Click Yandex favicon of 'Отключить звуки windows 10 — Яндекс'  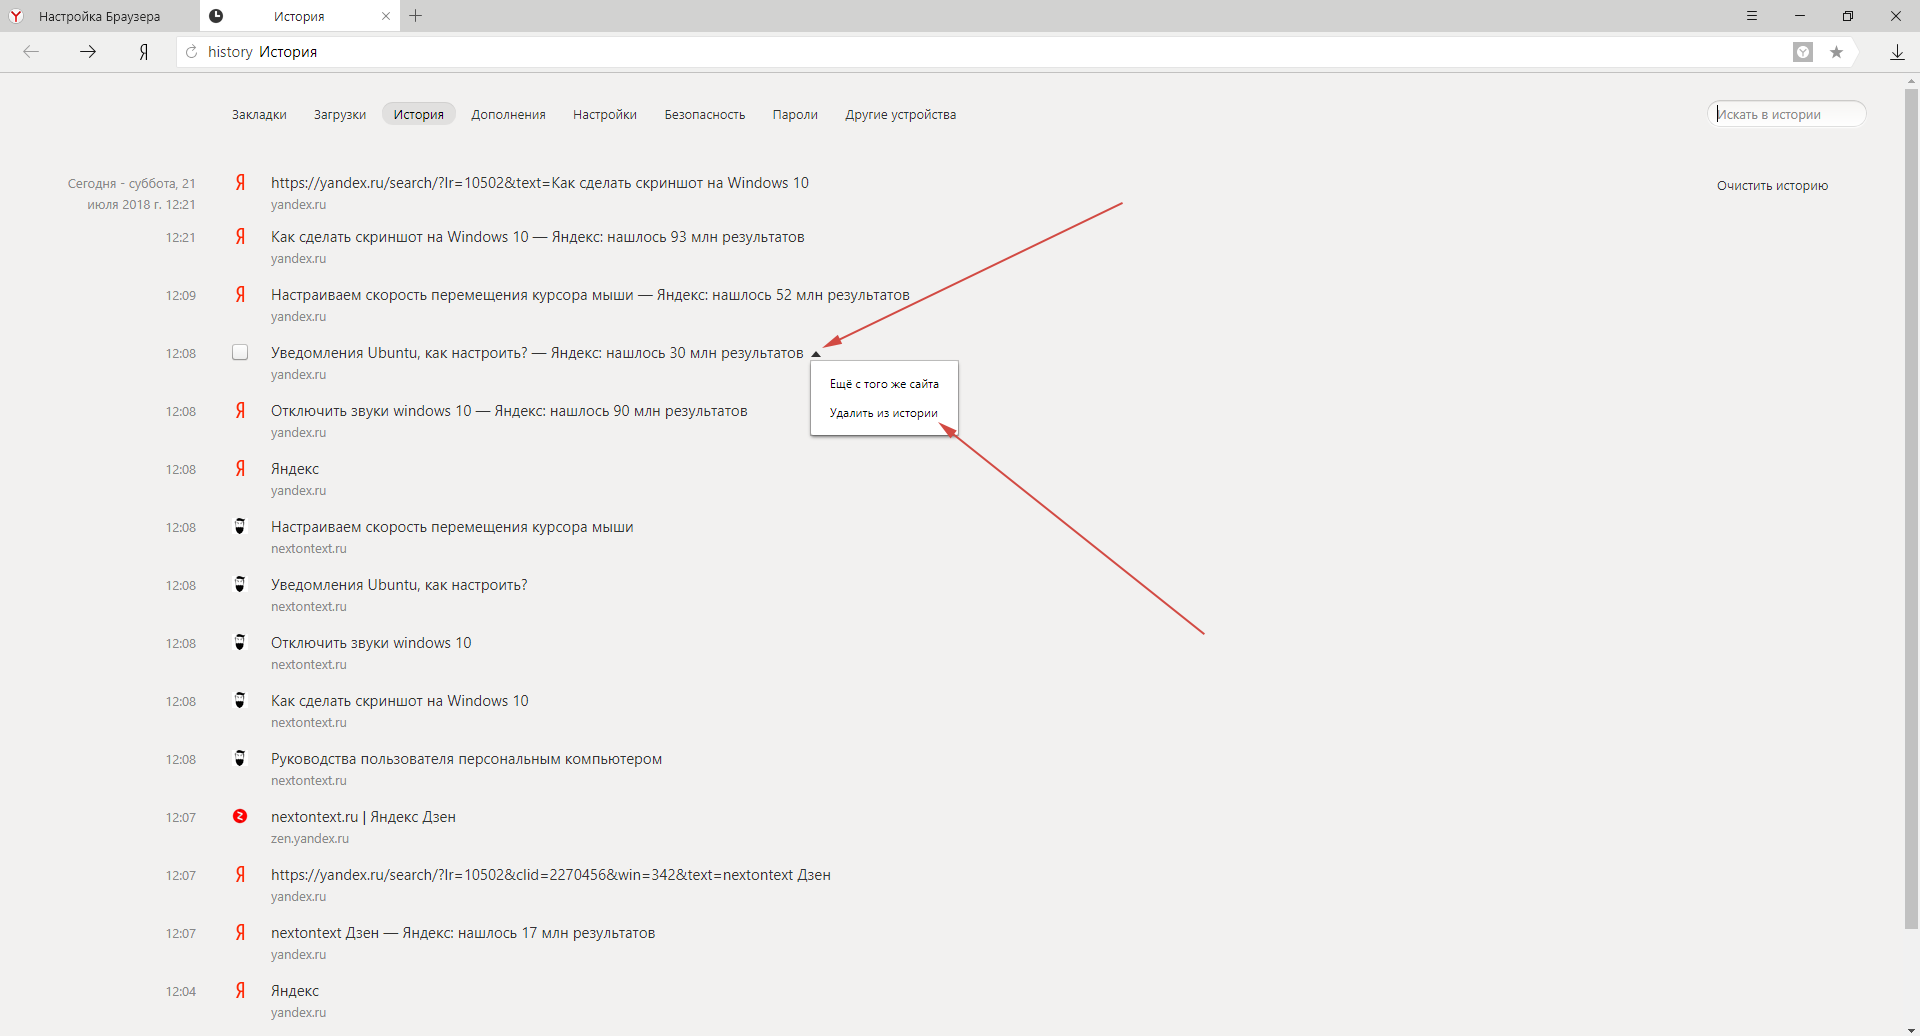[x=240, y=411]
